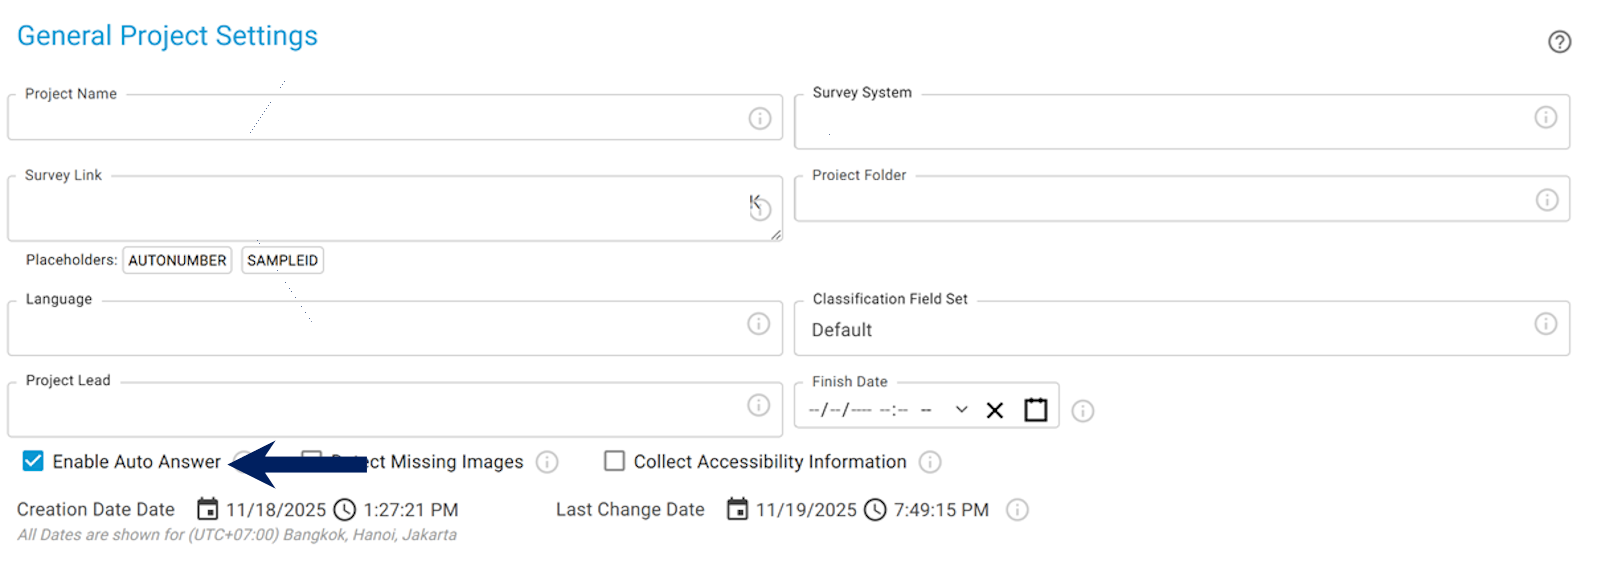Screen dimensions: 1600x565
Task: Open the help icon beside General Project Settings
Action: click(1559, 42)
